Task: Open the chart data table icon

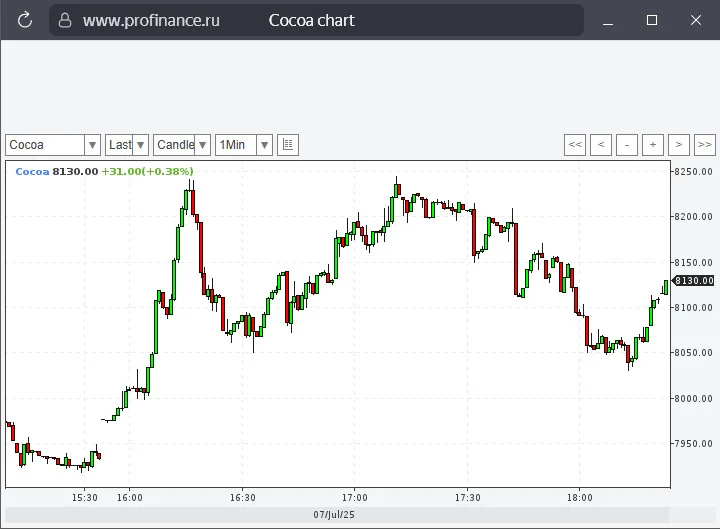Action: click(x=288, y=145)
